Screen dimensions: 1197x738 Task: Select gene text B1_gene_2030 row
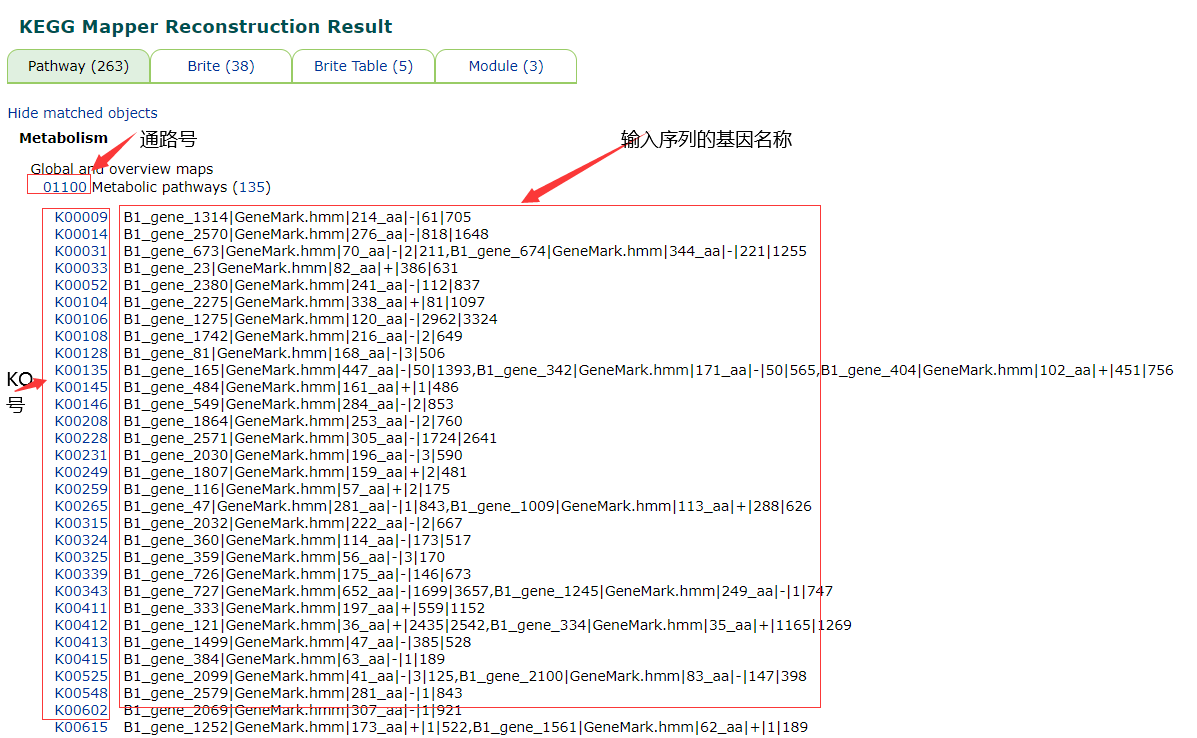pos(293,455)
